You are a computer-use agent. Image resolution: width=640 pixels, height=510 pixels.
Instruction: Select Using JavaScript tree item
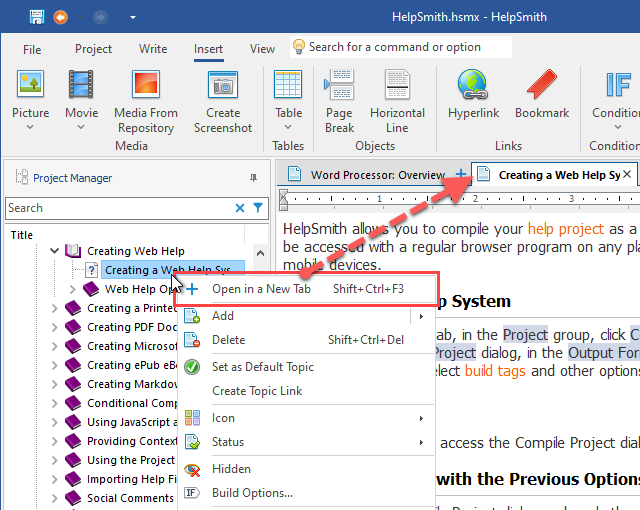(131, 422)
